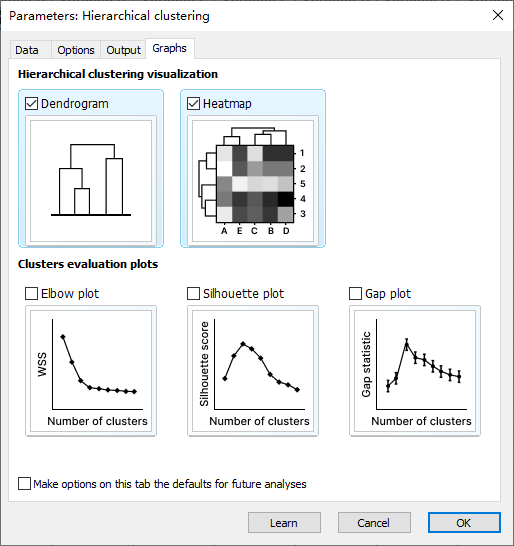Cancel the Hierarchical clustering dialog
Screen dimensions: 514x546
[x=374, y=522]
